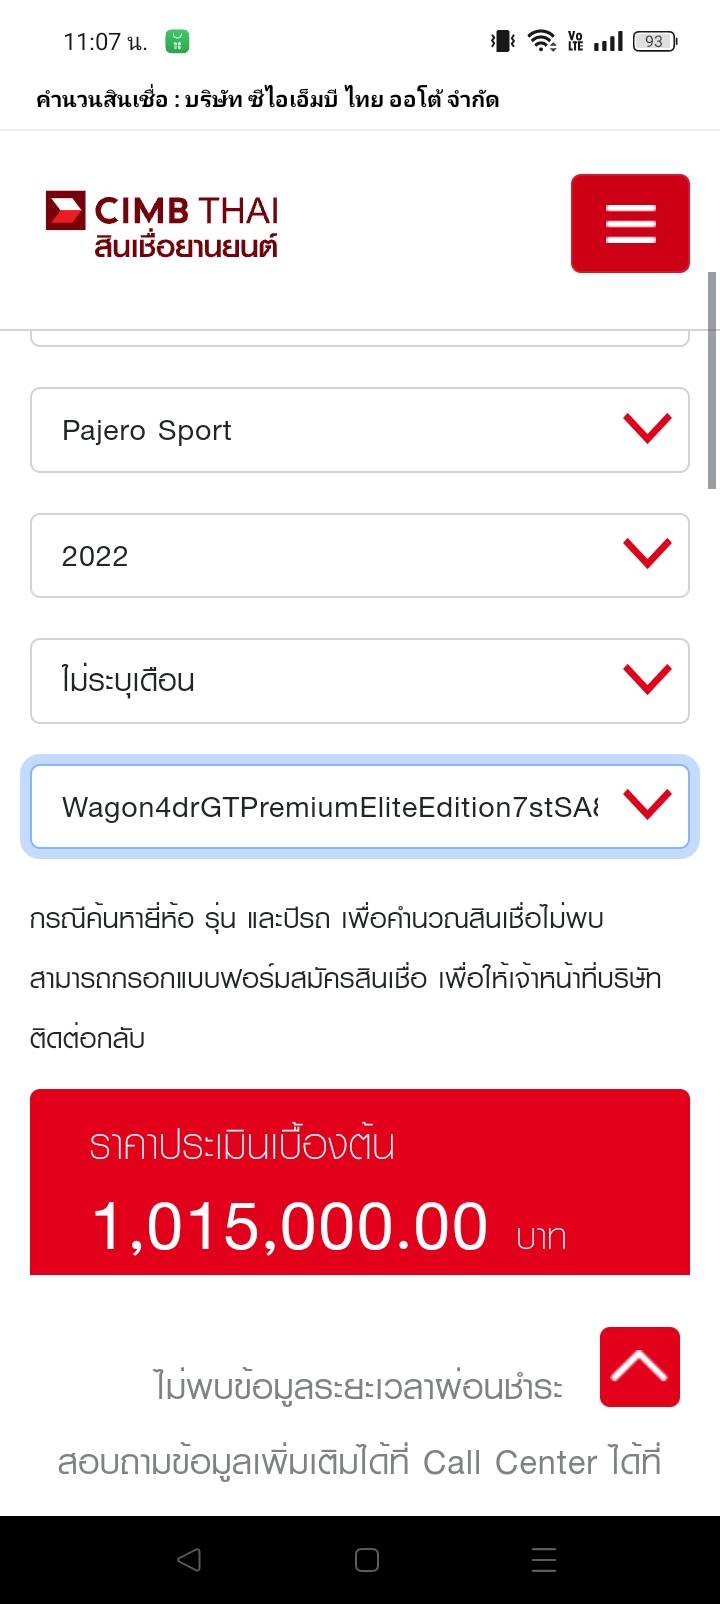Image resolution: width=720 pixels, height=1604 pixels.
Task: Tap the Wi-Fi status icon
Action: point(542,41)
